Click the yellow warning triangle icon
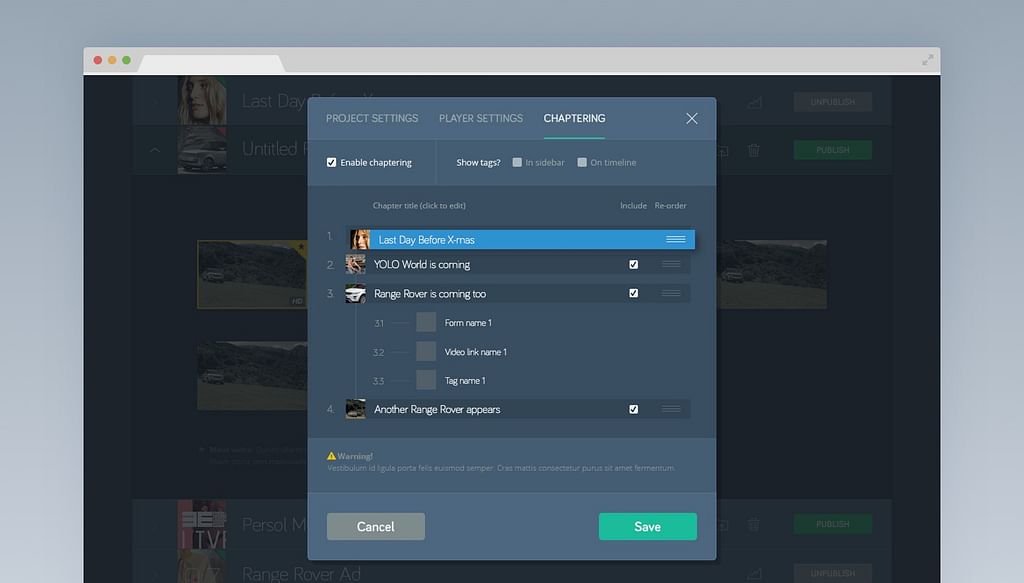 (332, 456)
